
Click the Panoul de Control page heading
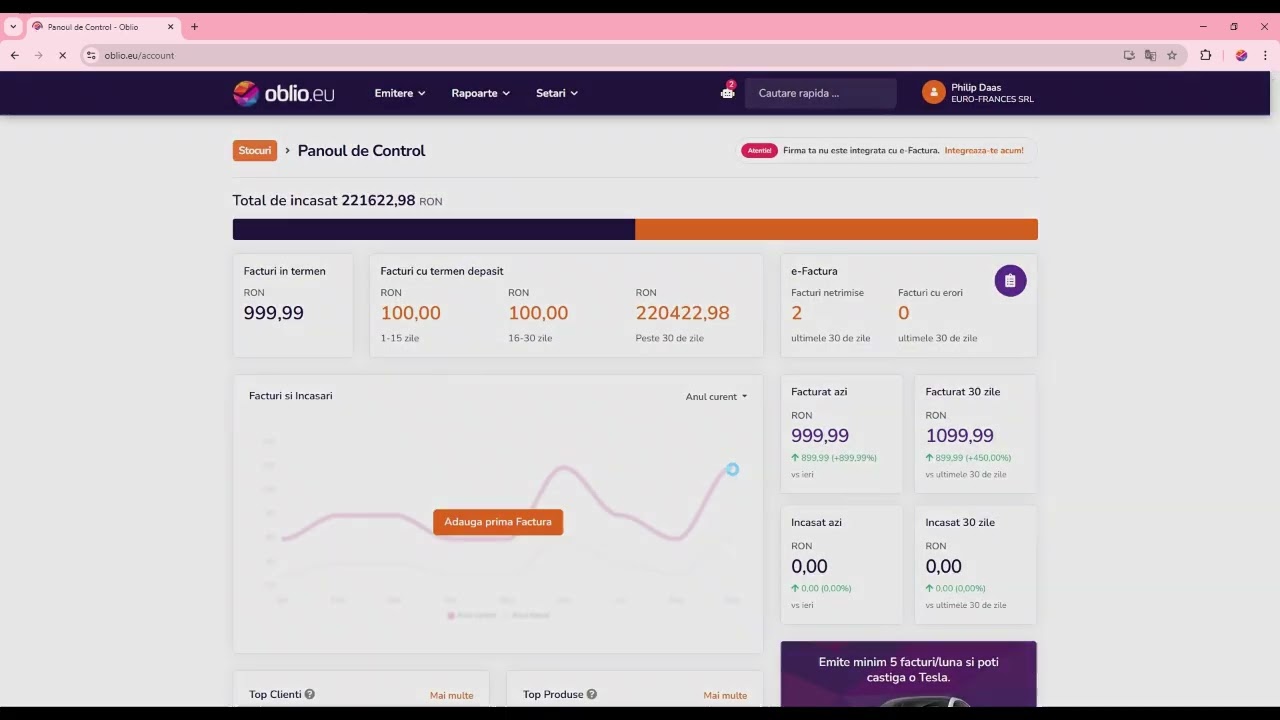tap(362, 151)
